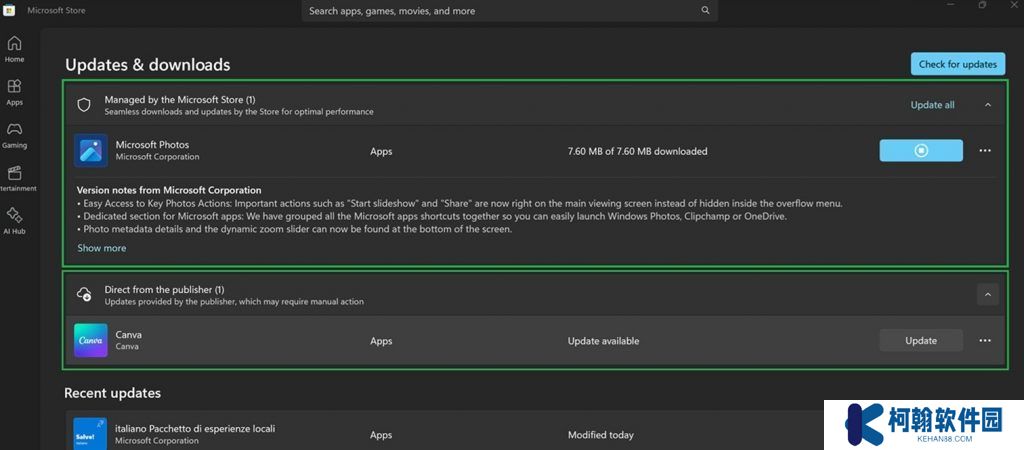Click Apps category in Canva row
Image resolution: width=1024 pixels, height=450 pixels.
(381, 341)
